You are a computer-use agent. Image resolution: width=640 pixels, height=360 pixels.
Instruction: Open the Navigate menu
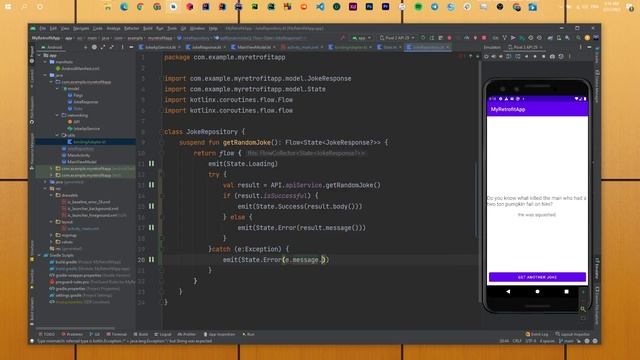tap(81, 29)
